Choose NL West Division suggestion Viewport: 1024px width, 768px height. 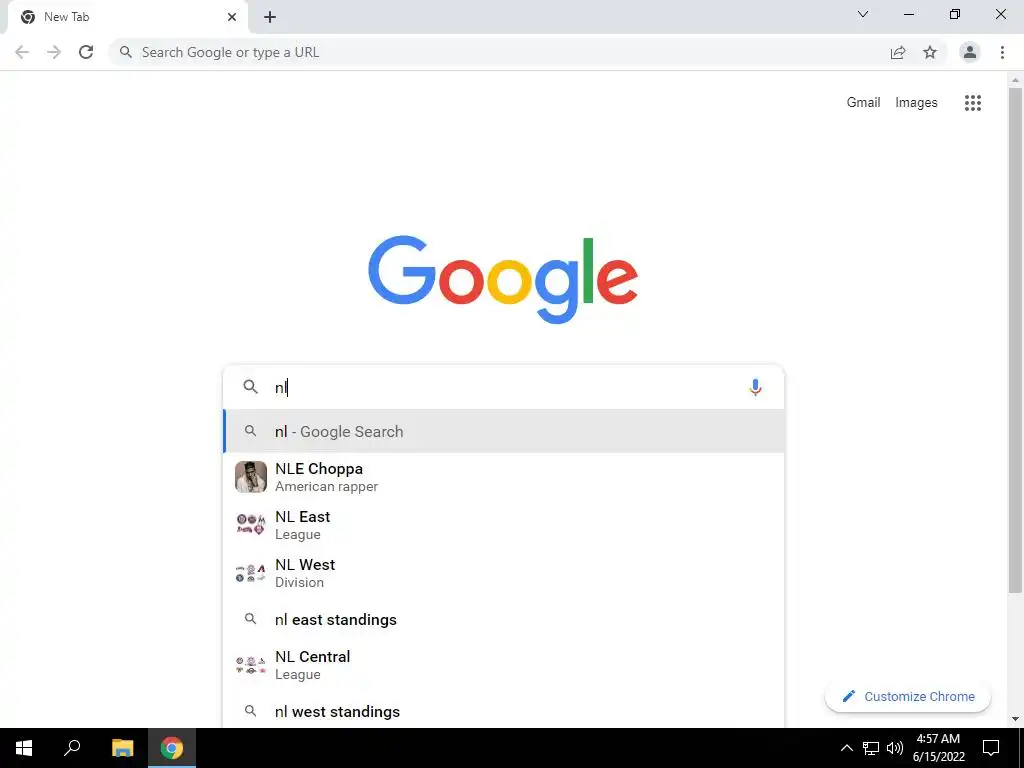tap(504, 573)
